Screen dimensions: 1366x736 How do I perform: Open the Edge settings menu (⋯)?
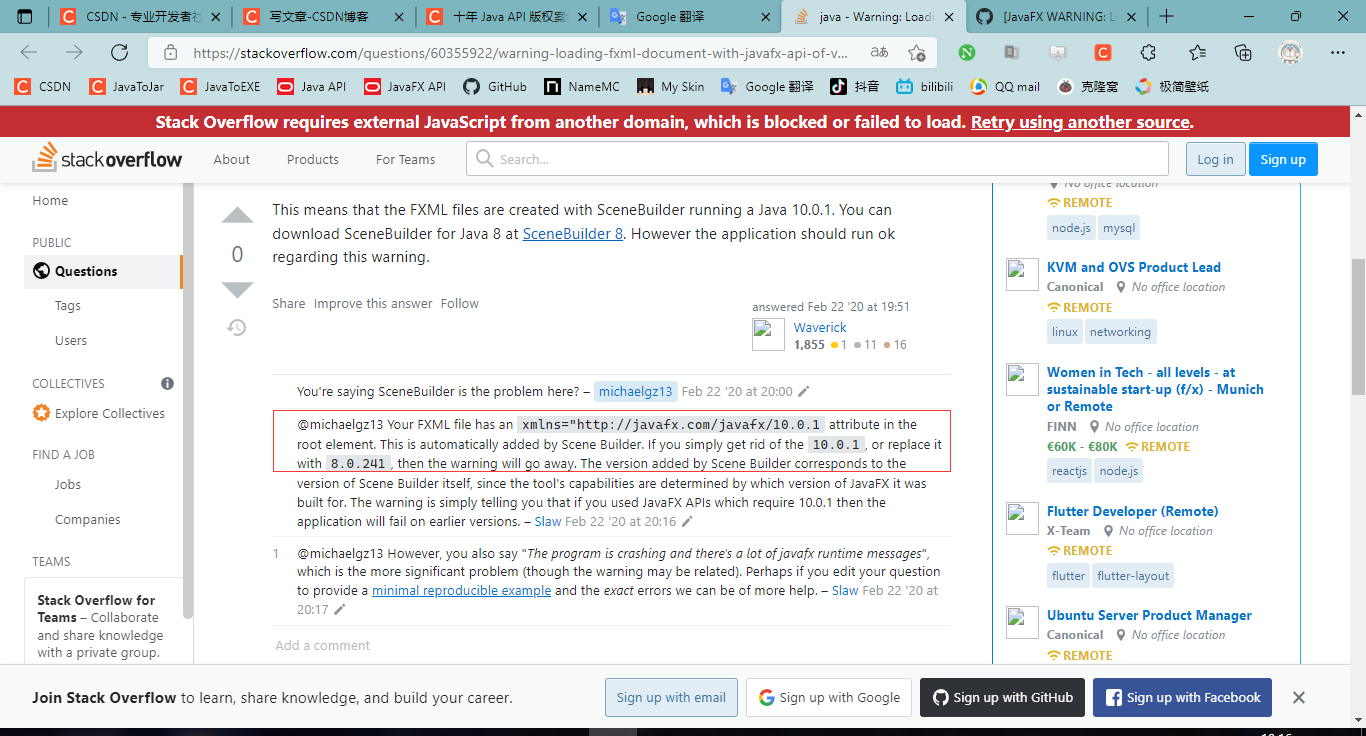1337,51
